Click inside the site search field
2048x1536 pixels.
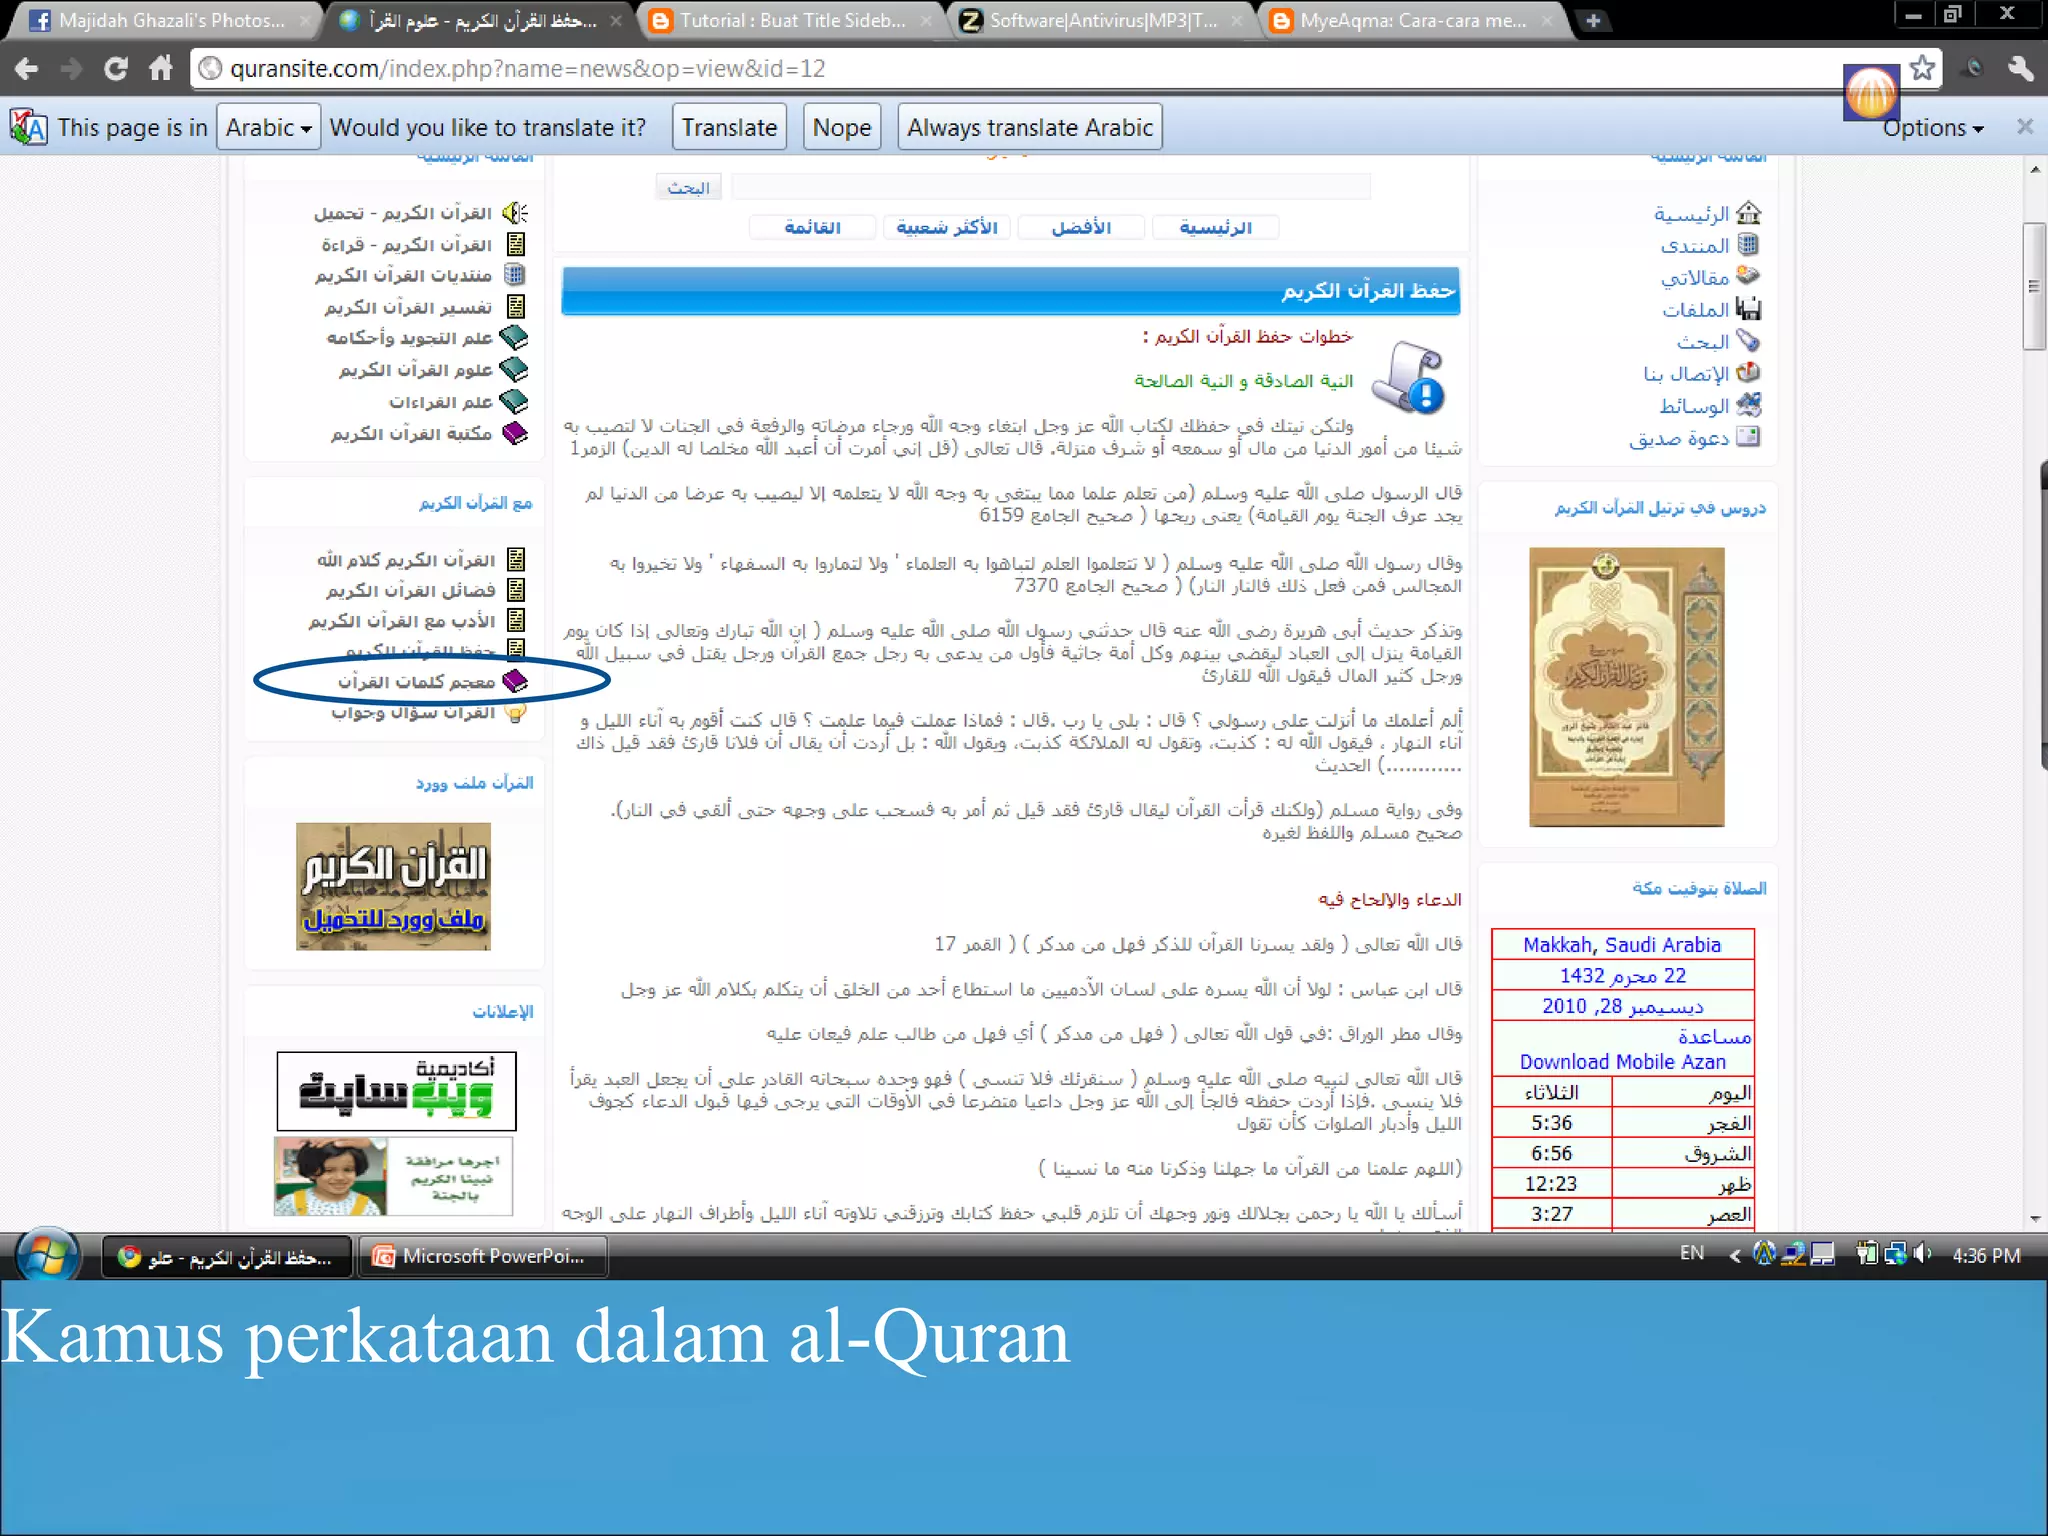[x=1050, y=187]
